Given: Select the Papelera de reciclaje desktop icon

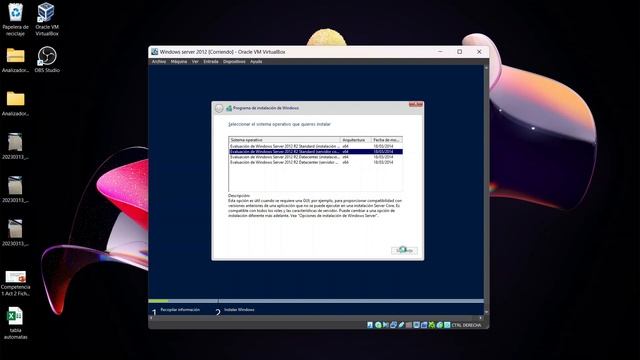Looking at the screenshot, I should click(x=16, y=19).
